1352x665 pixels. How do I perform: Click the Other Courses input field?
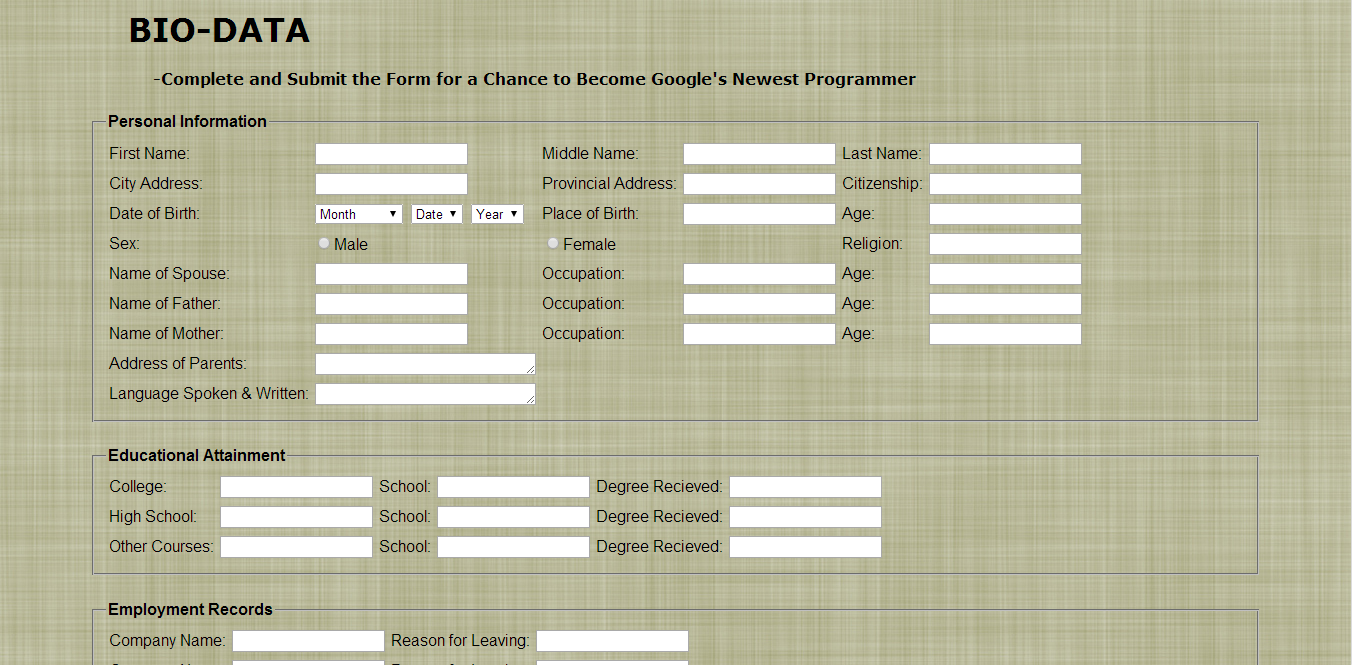[x=296, y=547]
